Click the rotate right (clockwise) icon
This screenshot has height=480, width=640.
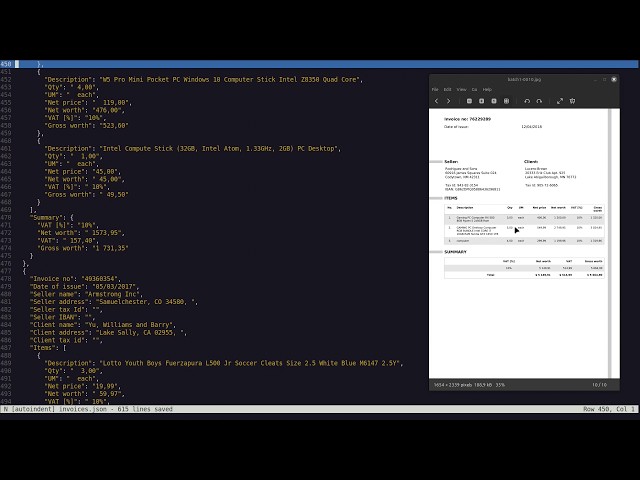tap(539, 101)
